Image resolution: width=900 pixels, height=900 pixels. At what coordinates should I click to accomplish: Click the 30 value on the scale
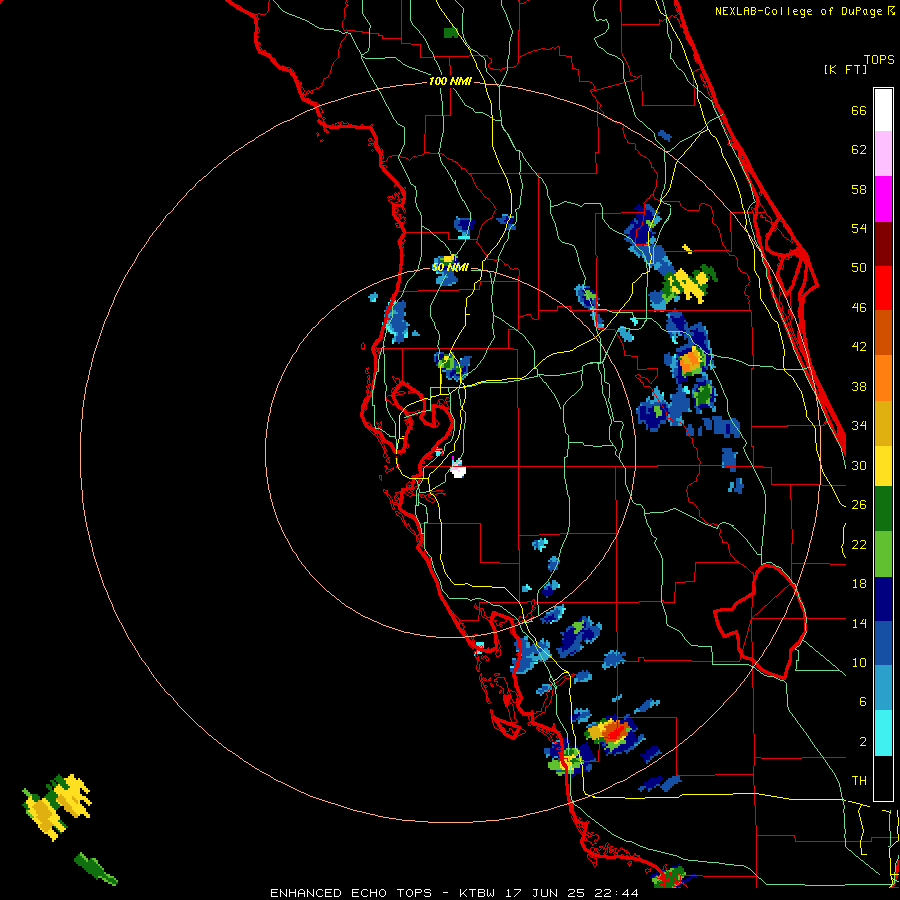[859, 466]
